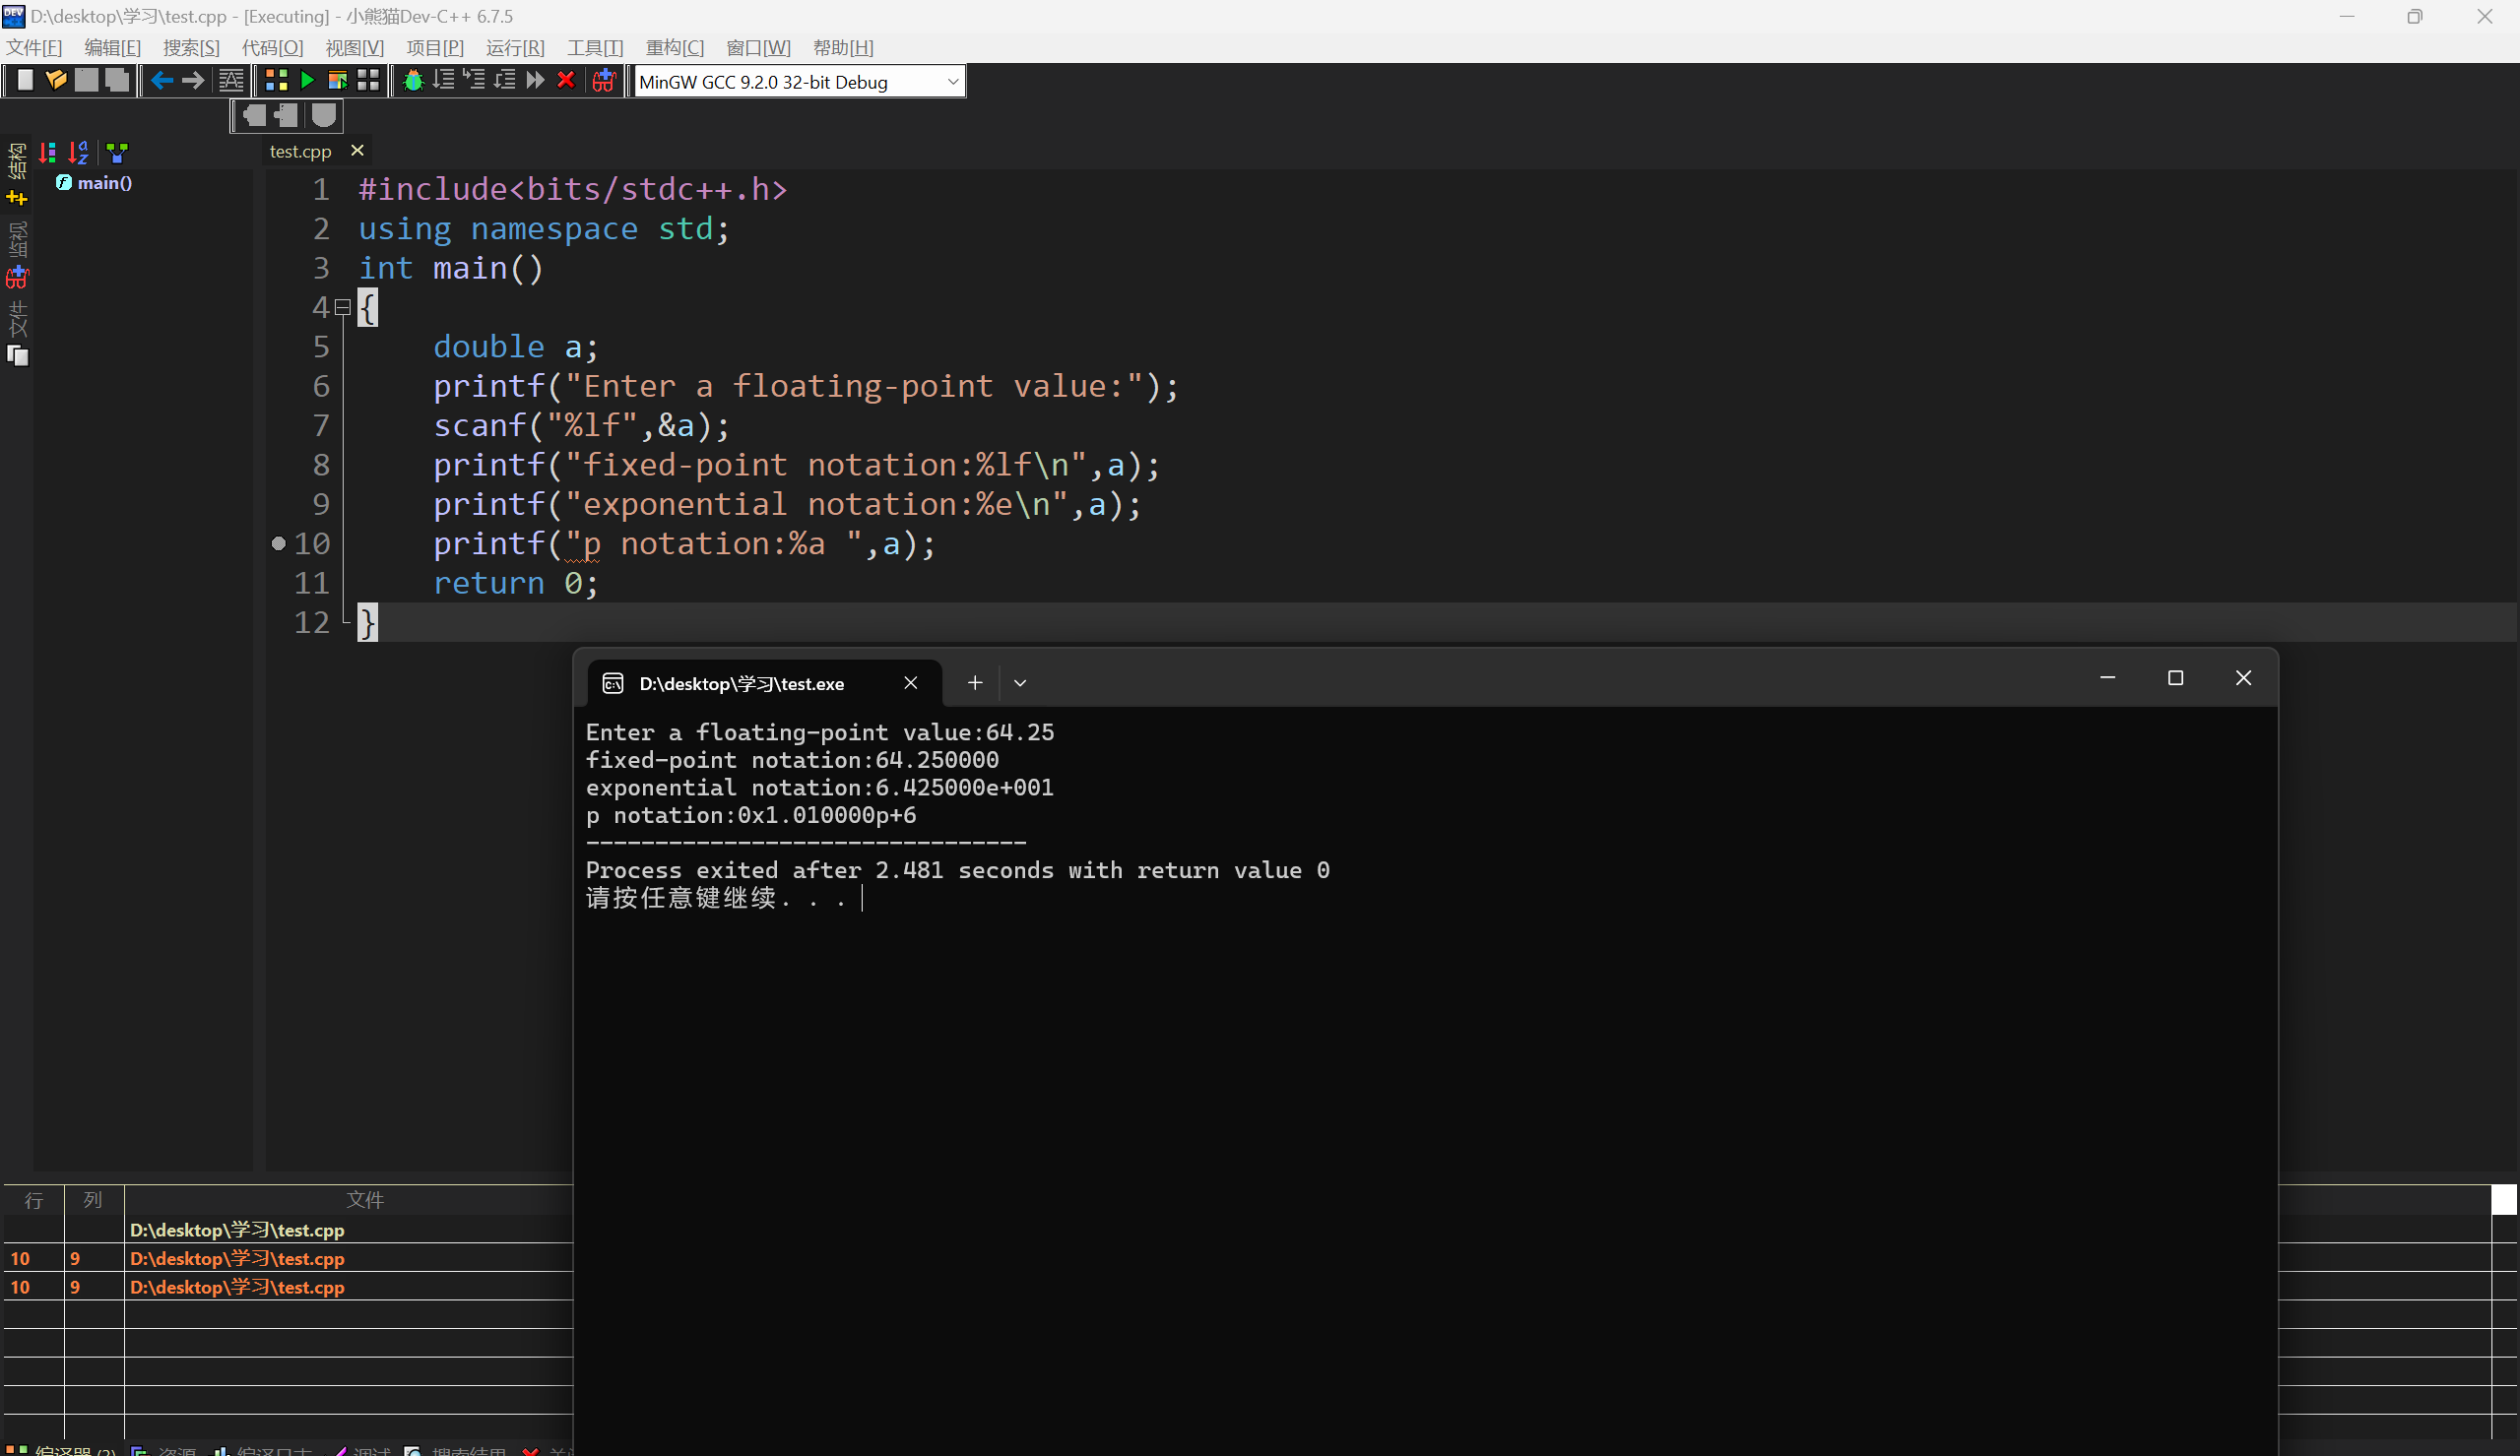Click the Open file folder icon
This screenshot has width=2520, height=1456.
click(x=56, y=81)
